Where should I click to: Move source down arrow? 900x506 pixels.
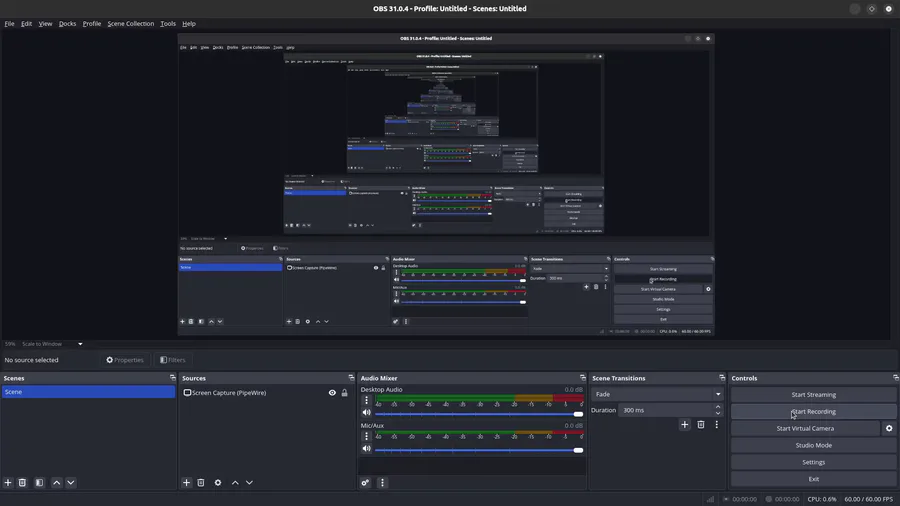point(249,482)
